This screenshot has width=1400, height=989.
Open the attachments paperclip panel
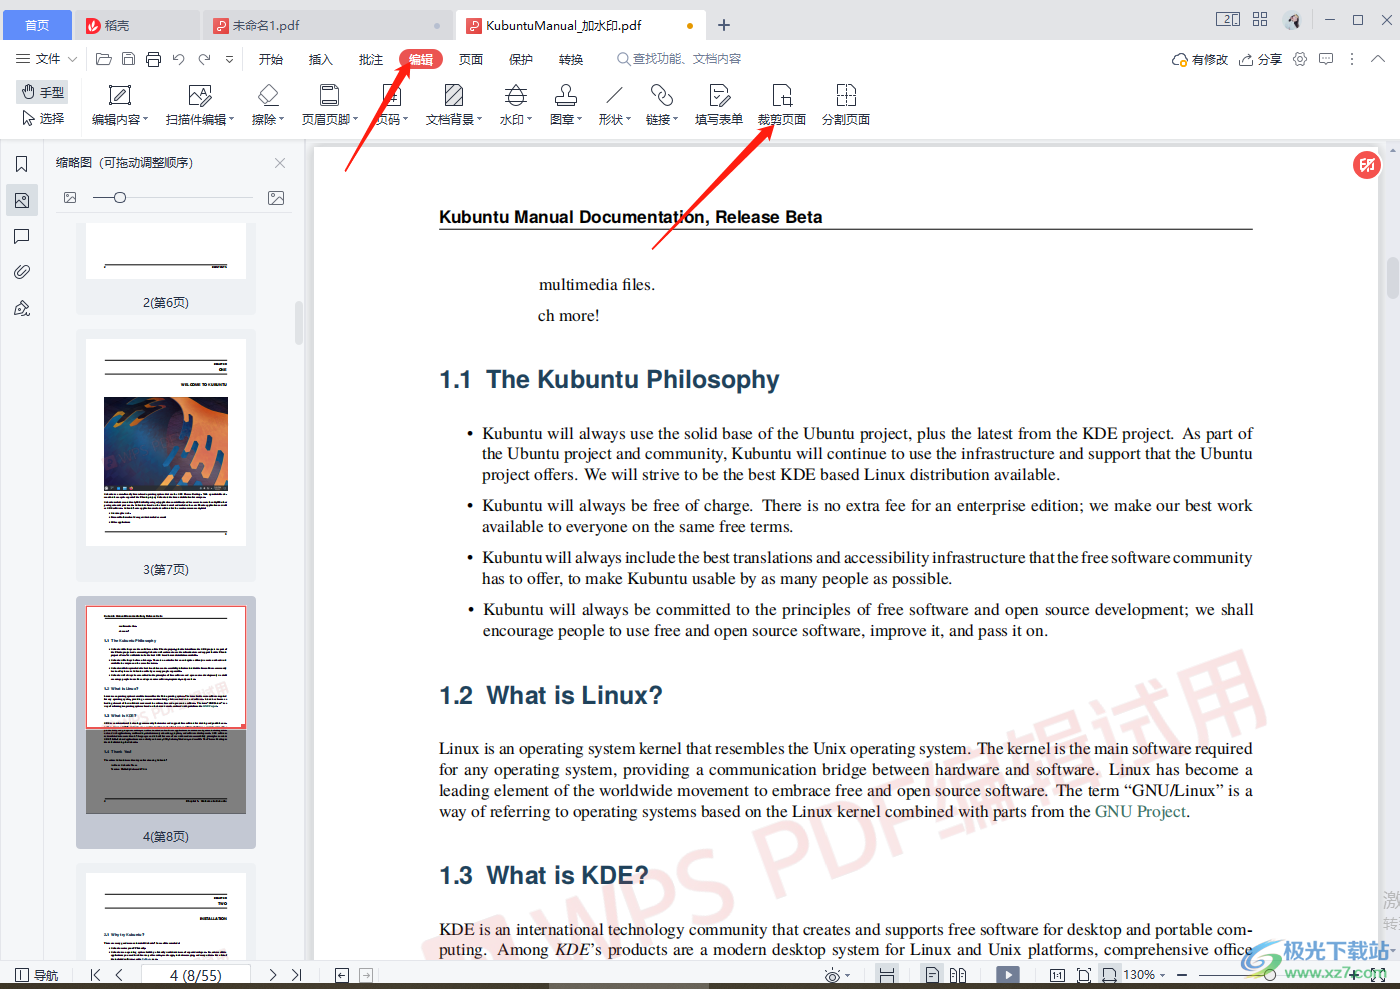coord(22,272)
